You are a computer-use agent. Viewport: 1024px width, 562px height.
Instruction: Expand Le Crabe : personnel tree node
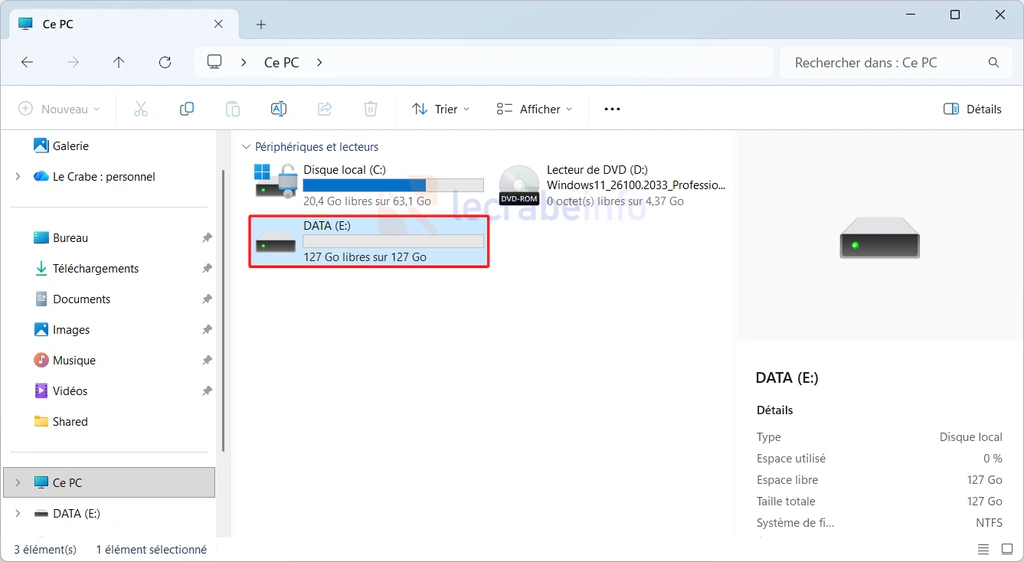[17, 177]
